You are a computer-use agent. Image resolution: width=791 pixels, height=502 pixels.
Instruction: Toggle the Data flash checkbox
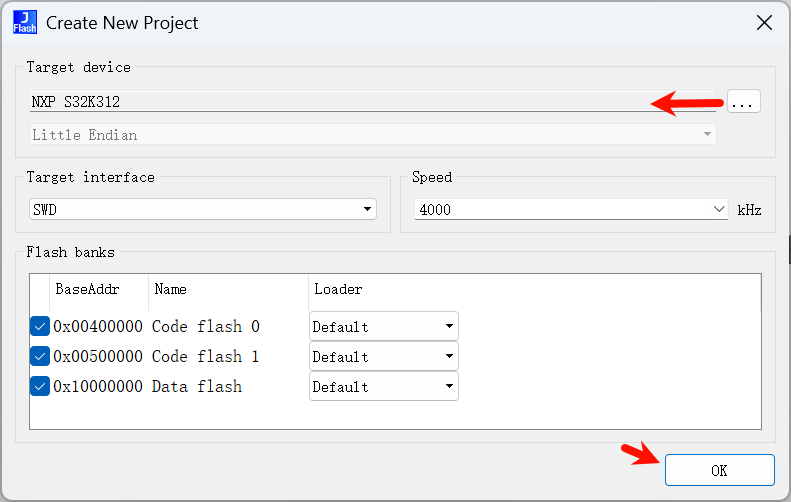[40, 386]
